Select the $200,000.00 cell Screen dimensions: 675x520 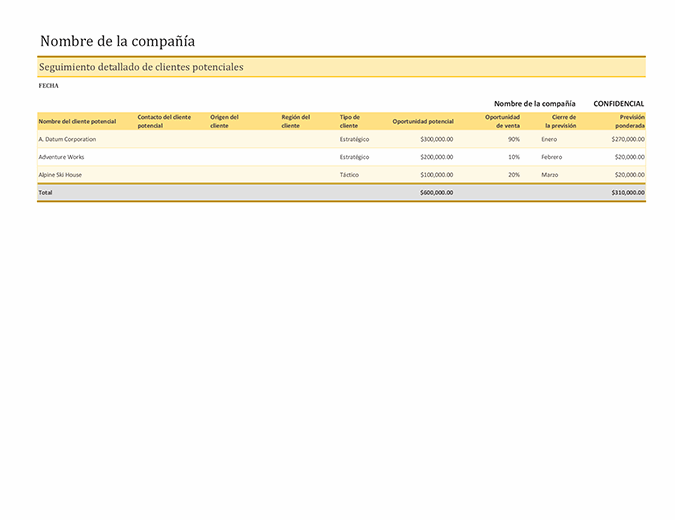click(437, 157)
